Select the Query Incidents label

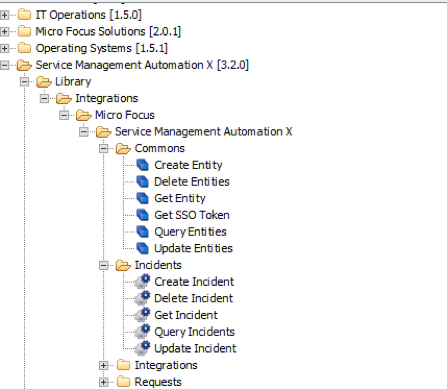coord(195,332)
